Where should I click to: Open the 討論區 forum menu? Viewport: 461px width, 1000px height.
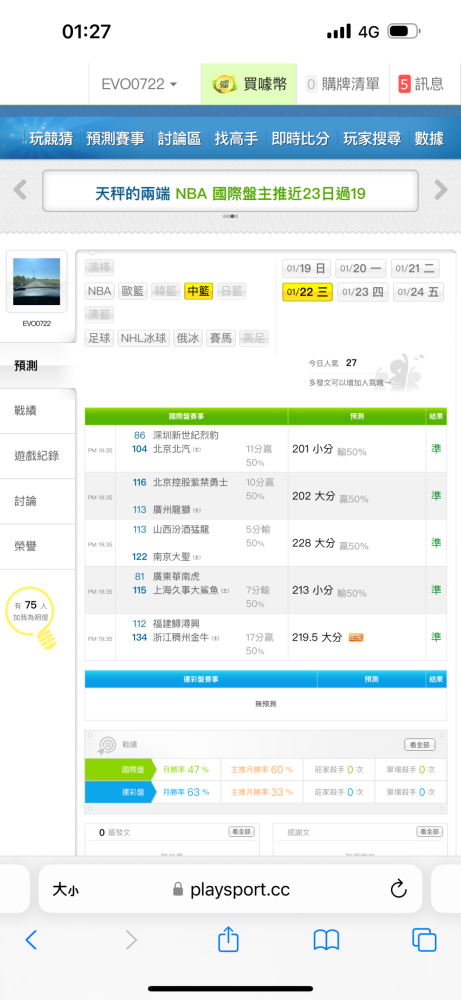tap(180, 138)
